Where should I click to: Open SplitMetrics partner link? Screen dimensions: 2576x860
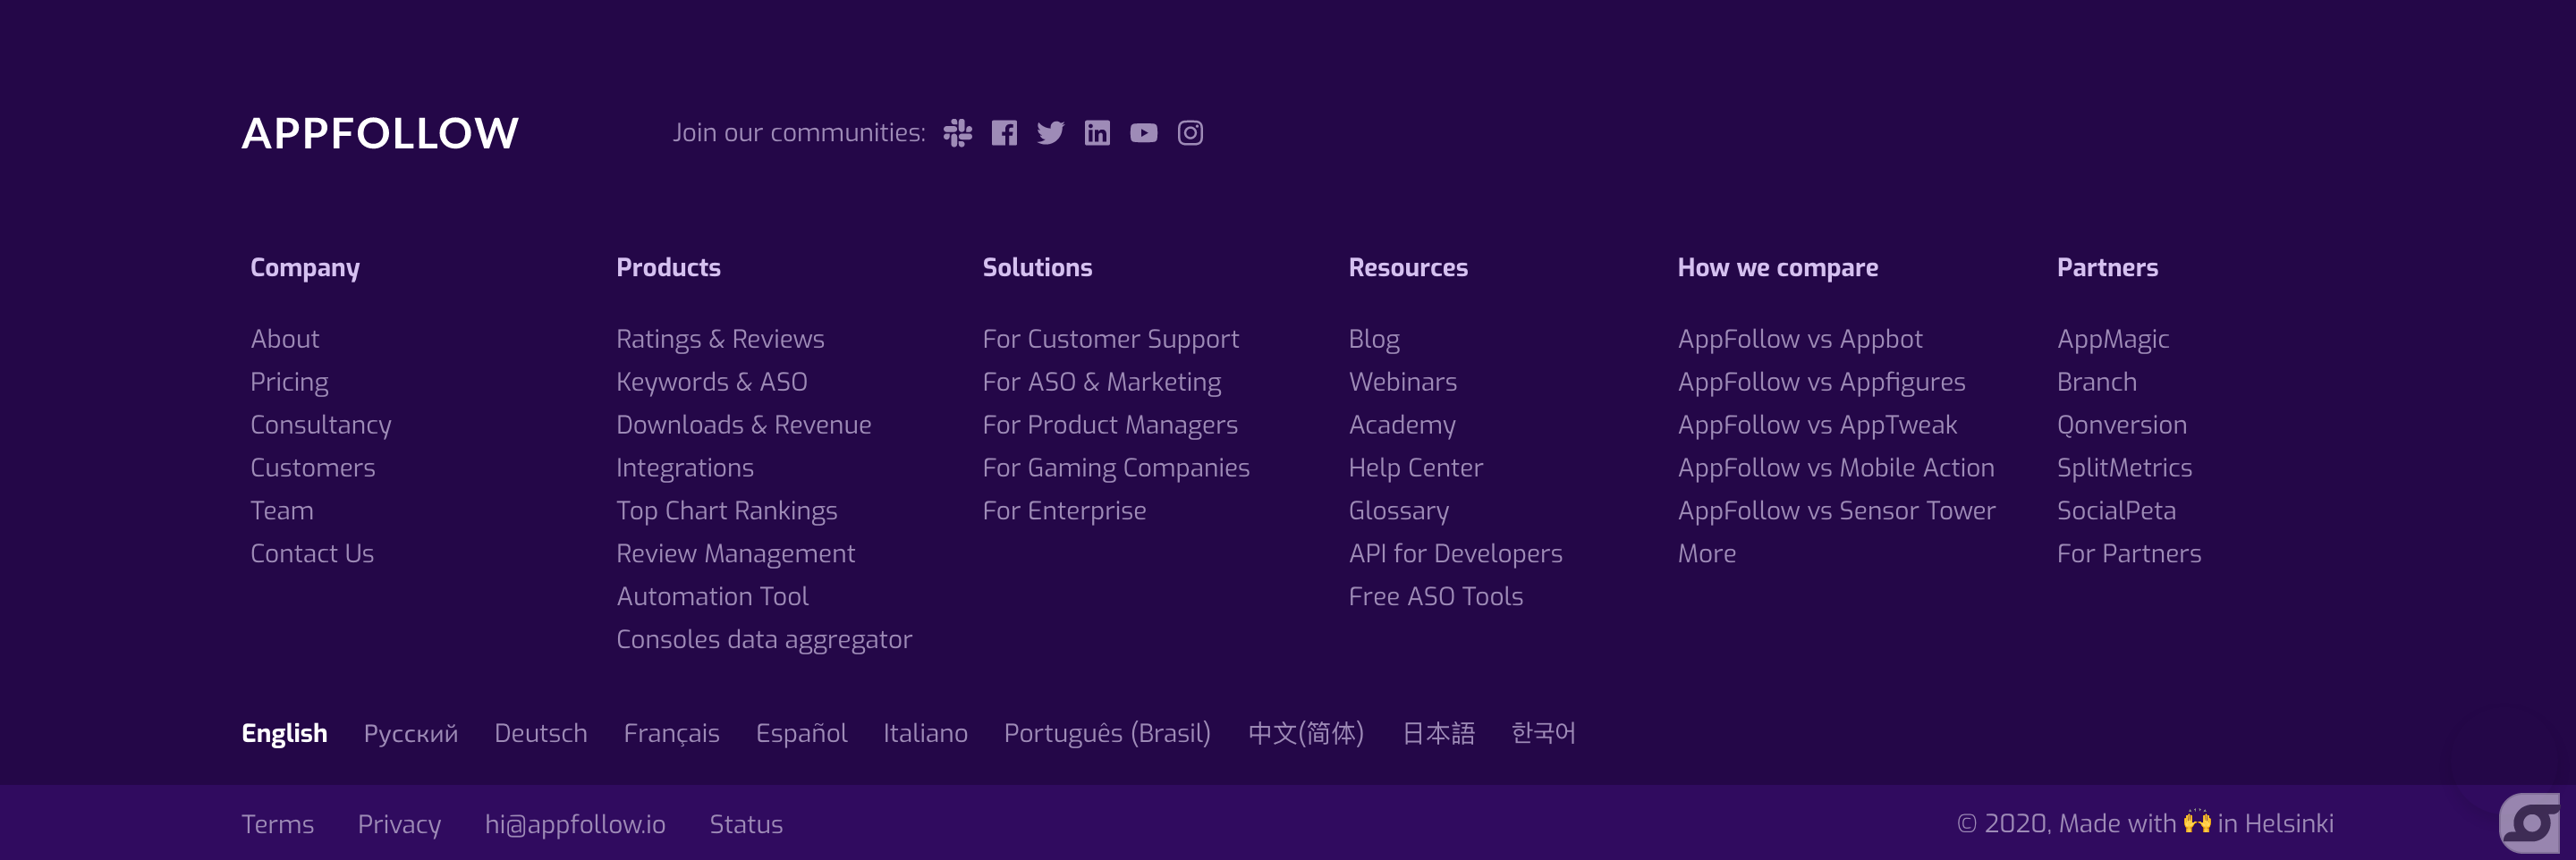[2125, 468]
